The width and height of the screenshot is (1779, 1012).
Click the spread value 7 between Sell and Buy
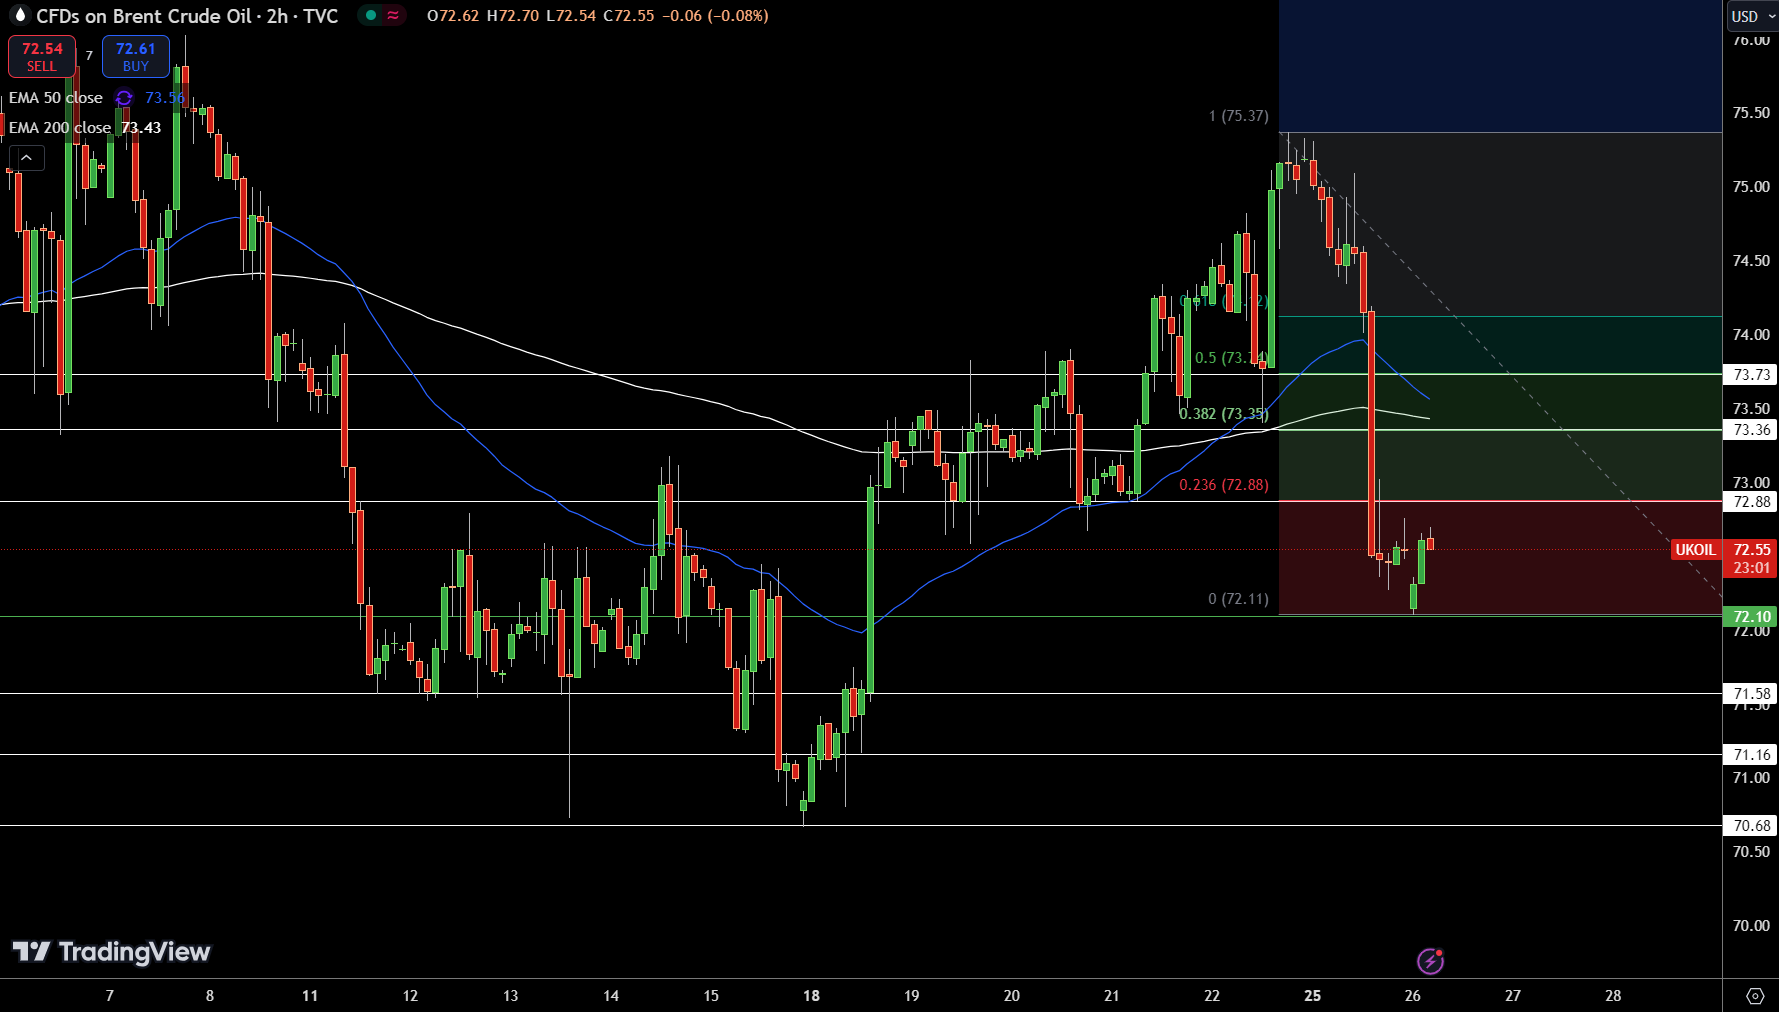coord(89,56)
